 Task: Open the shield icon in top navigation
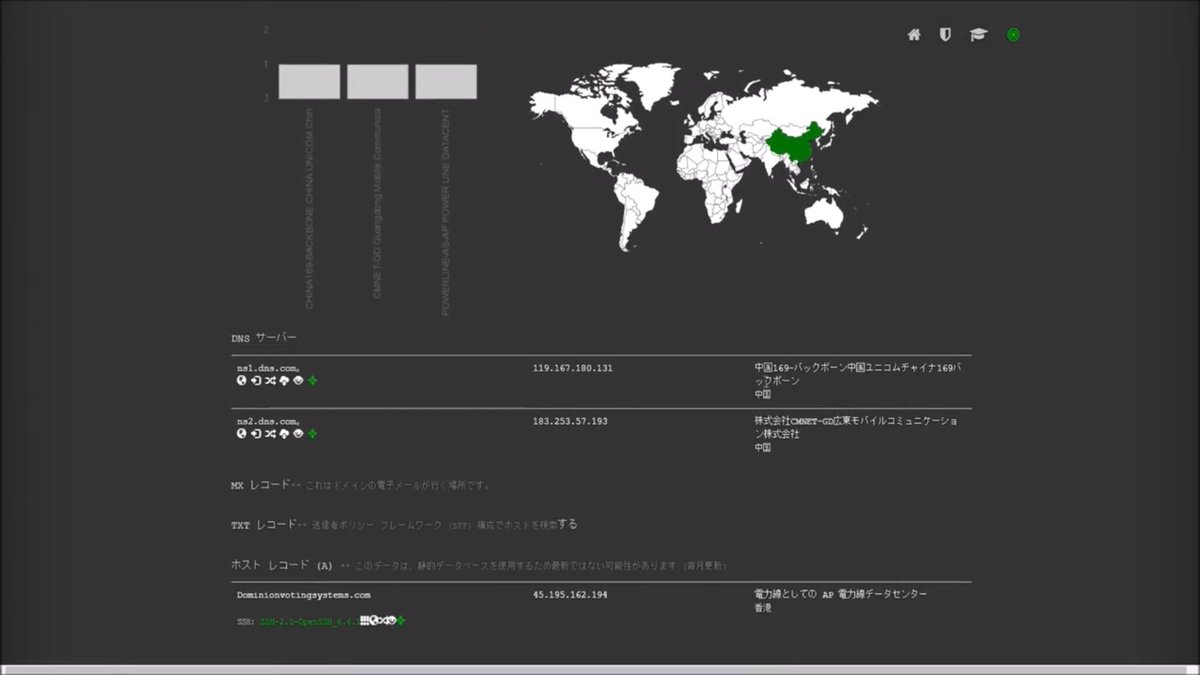(x=945, y=35)
